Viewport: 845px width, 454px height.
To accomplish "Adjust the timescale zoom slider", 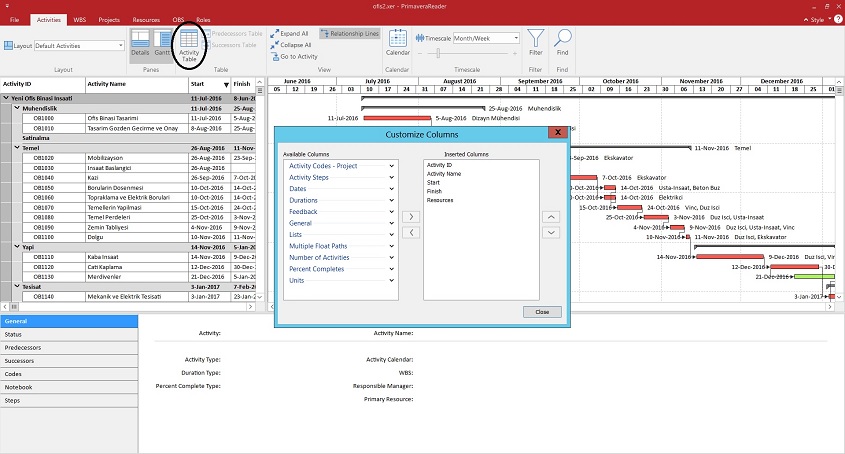I will coord(438,53).
